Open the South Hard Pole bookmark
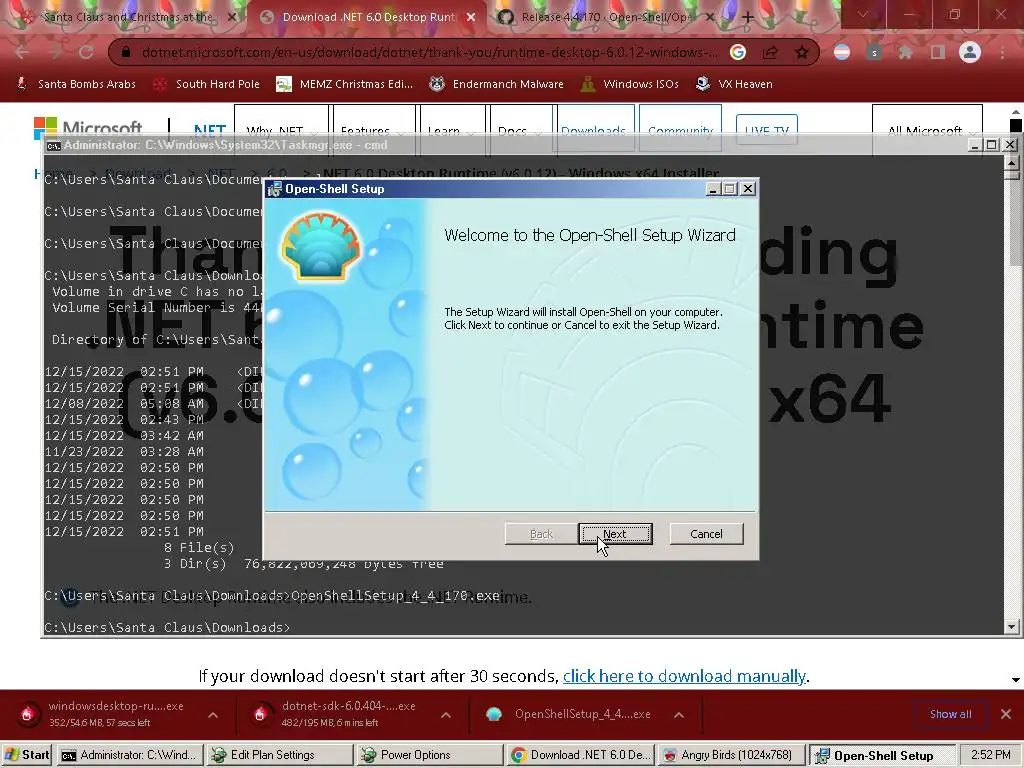The image size is (1024, 768). coord(206,84)
